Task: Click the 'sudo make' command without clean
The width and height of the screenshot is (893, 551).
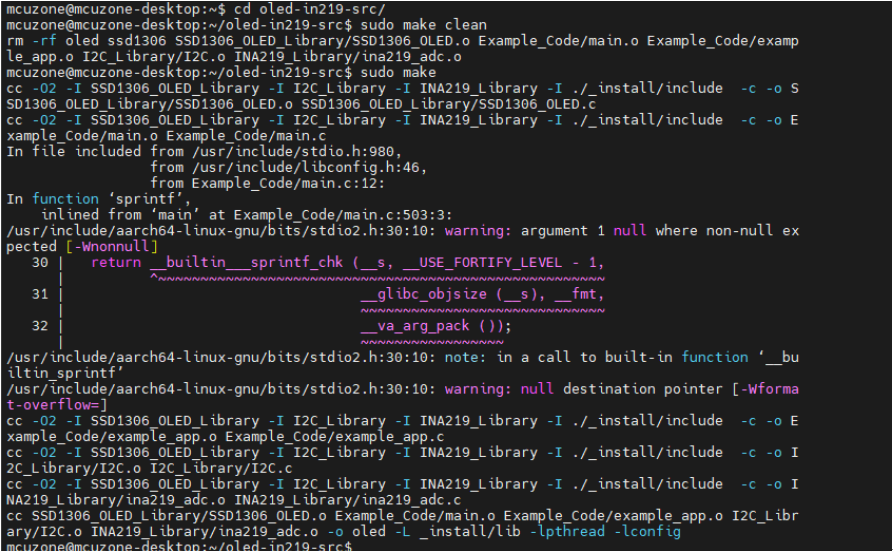Action: click(398, 72)
